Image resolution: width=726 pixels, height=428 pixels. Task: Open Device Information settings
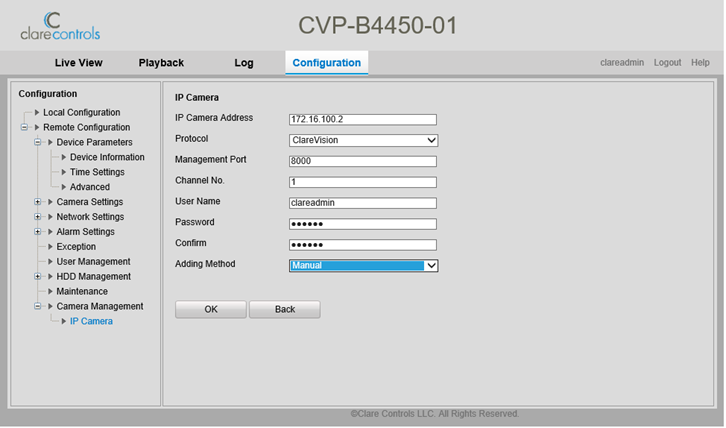point(107,157)
